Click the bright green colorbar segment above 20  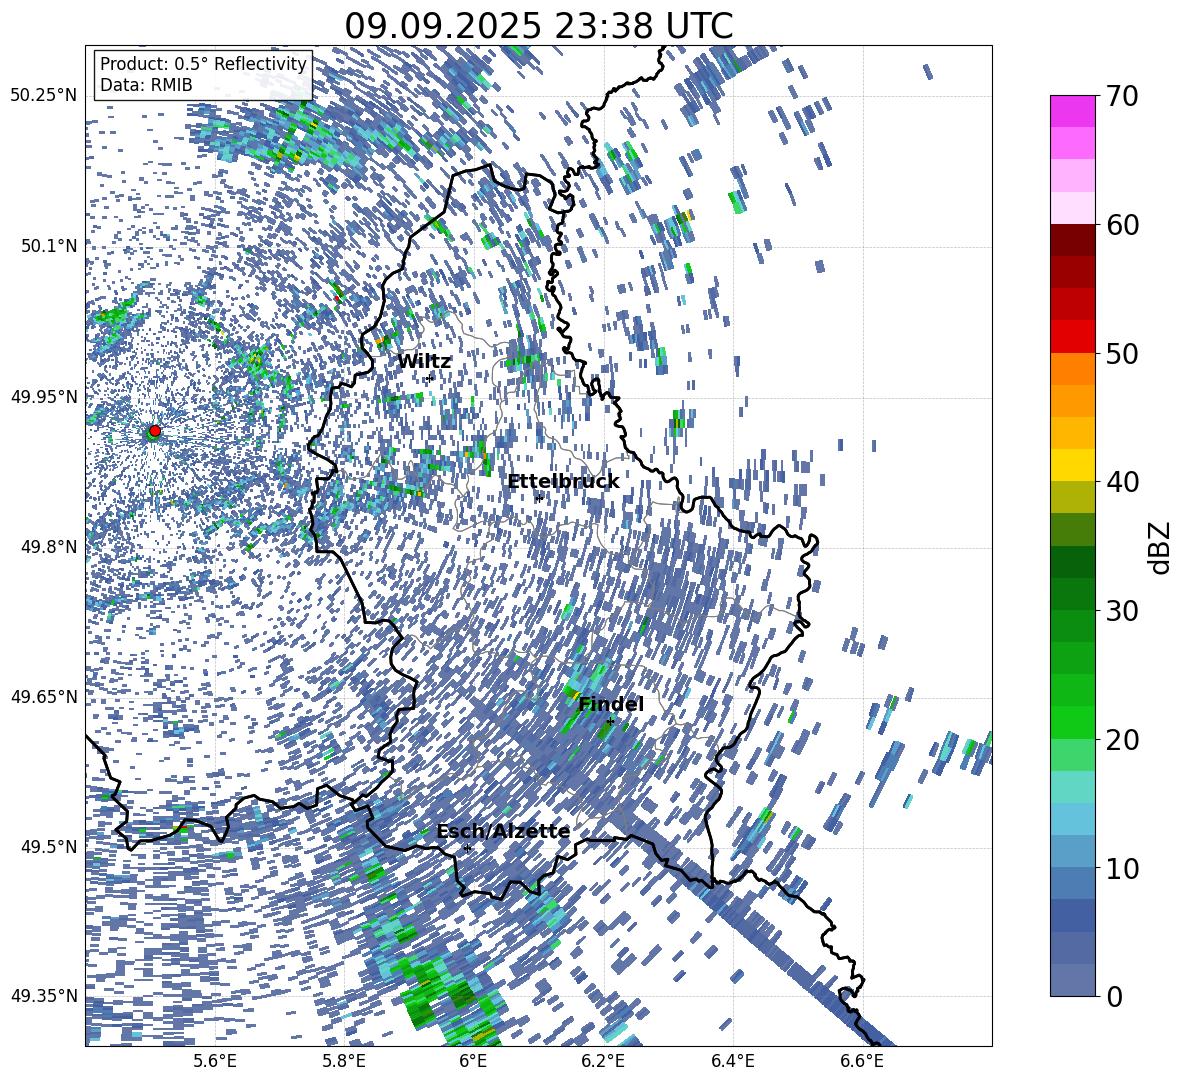(1072, 722)
